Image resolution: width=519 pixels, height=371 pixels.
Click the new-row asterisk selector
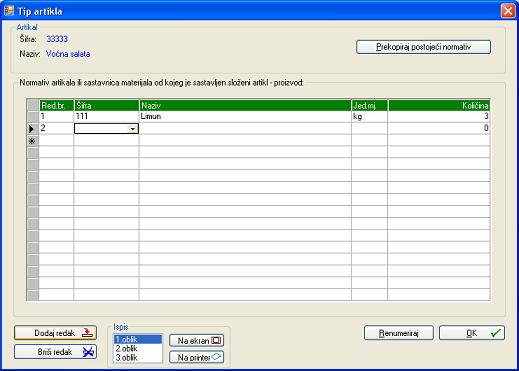(33, 141)
